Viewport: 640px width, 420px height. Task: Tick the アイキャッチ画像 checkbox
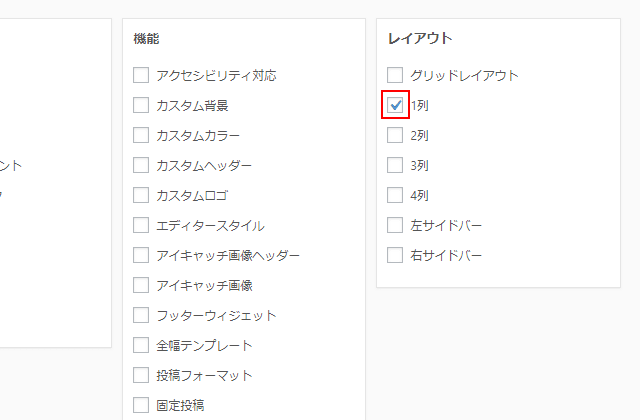click(x=141, y=285)
